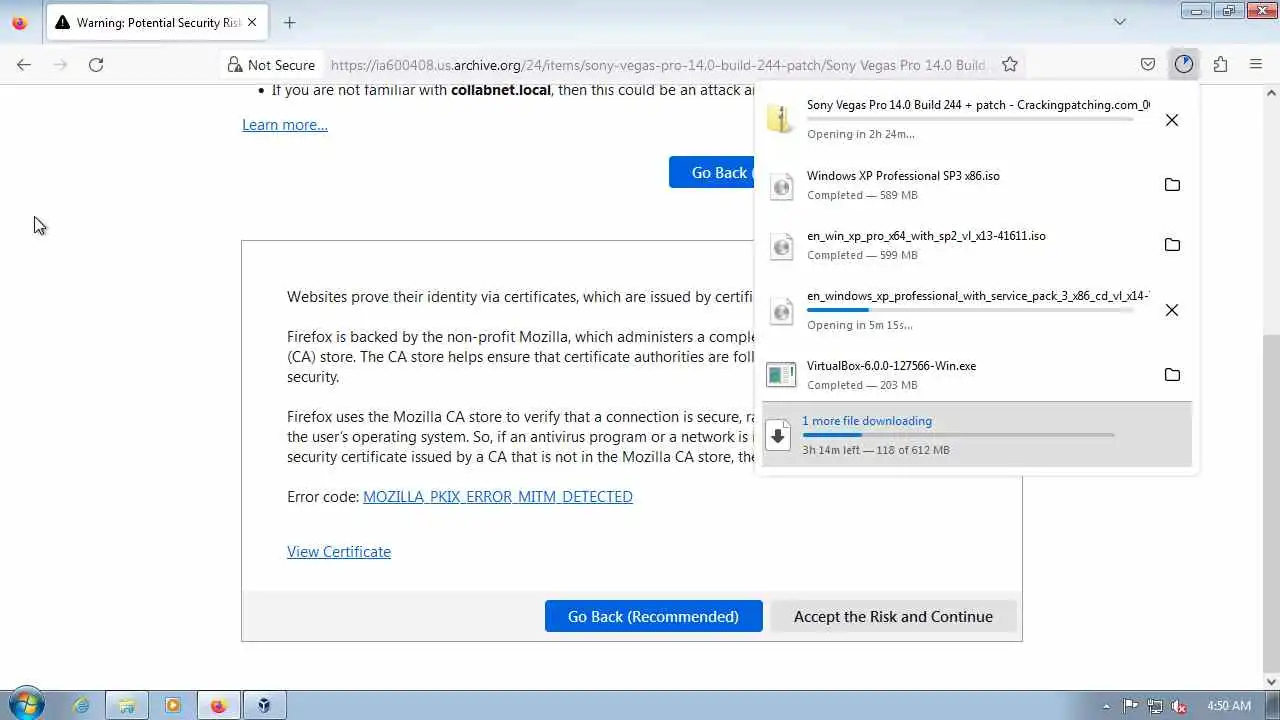Click the en_windows_xp_professional download progress bar

pyautogui.click(x=970, y=310)
